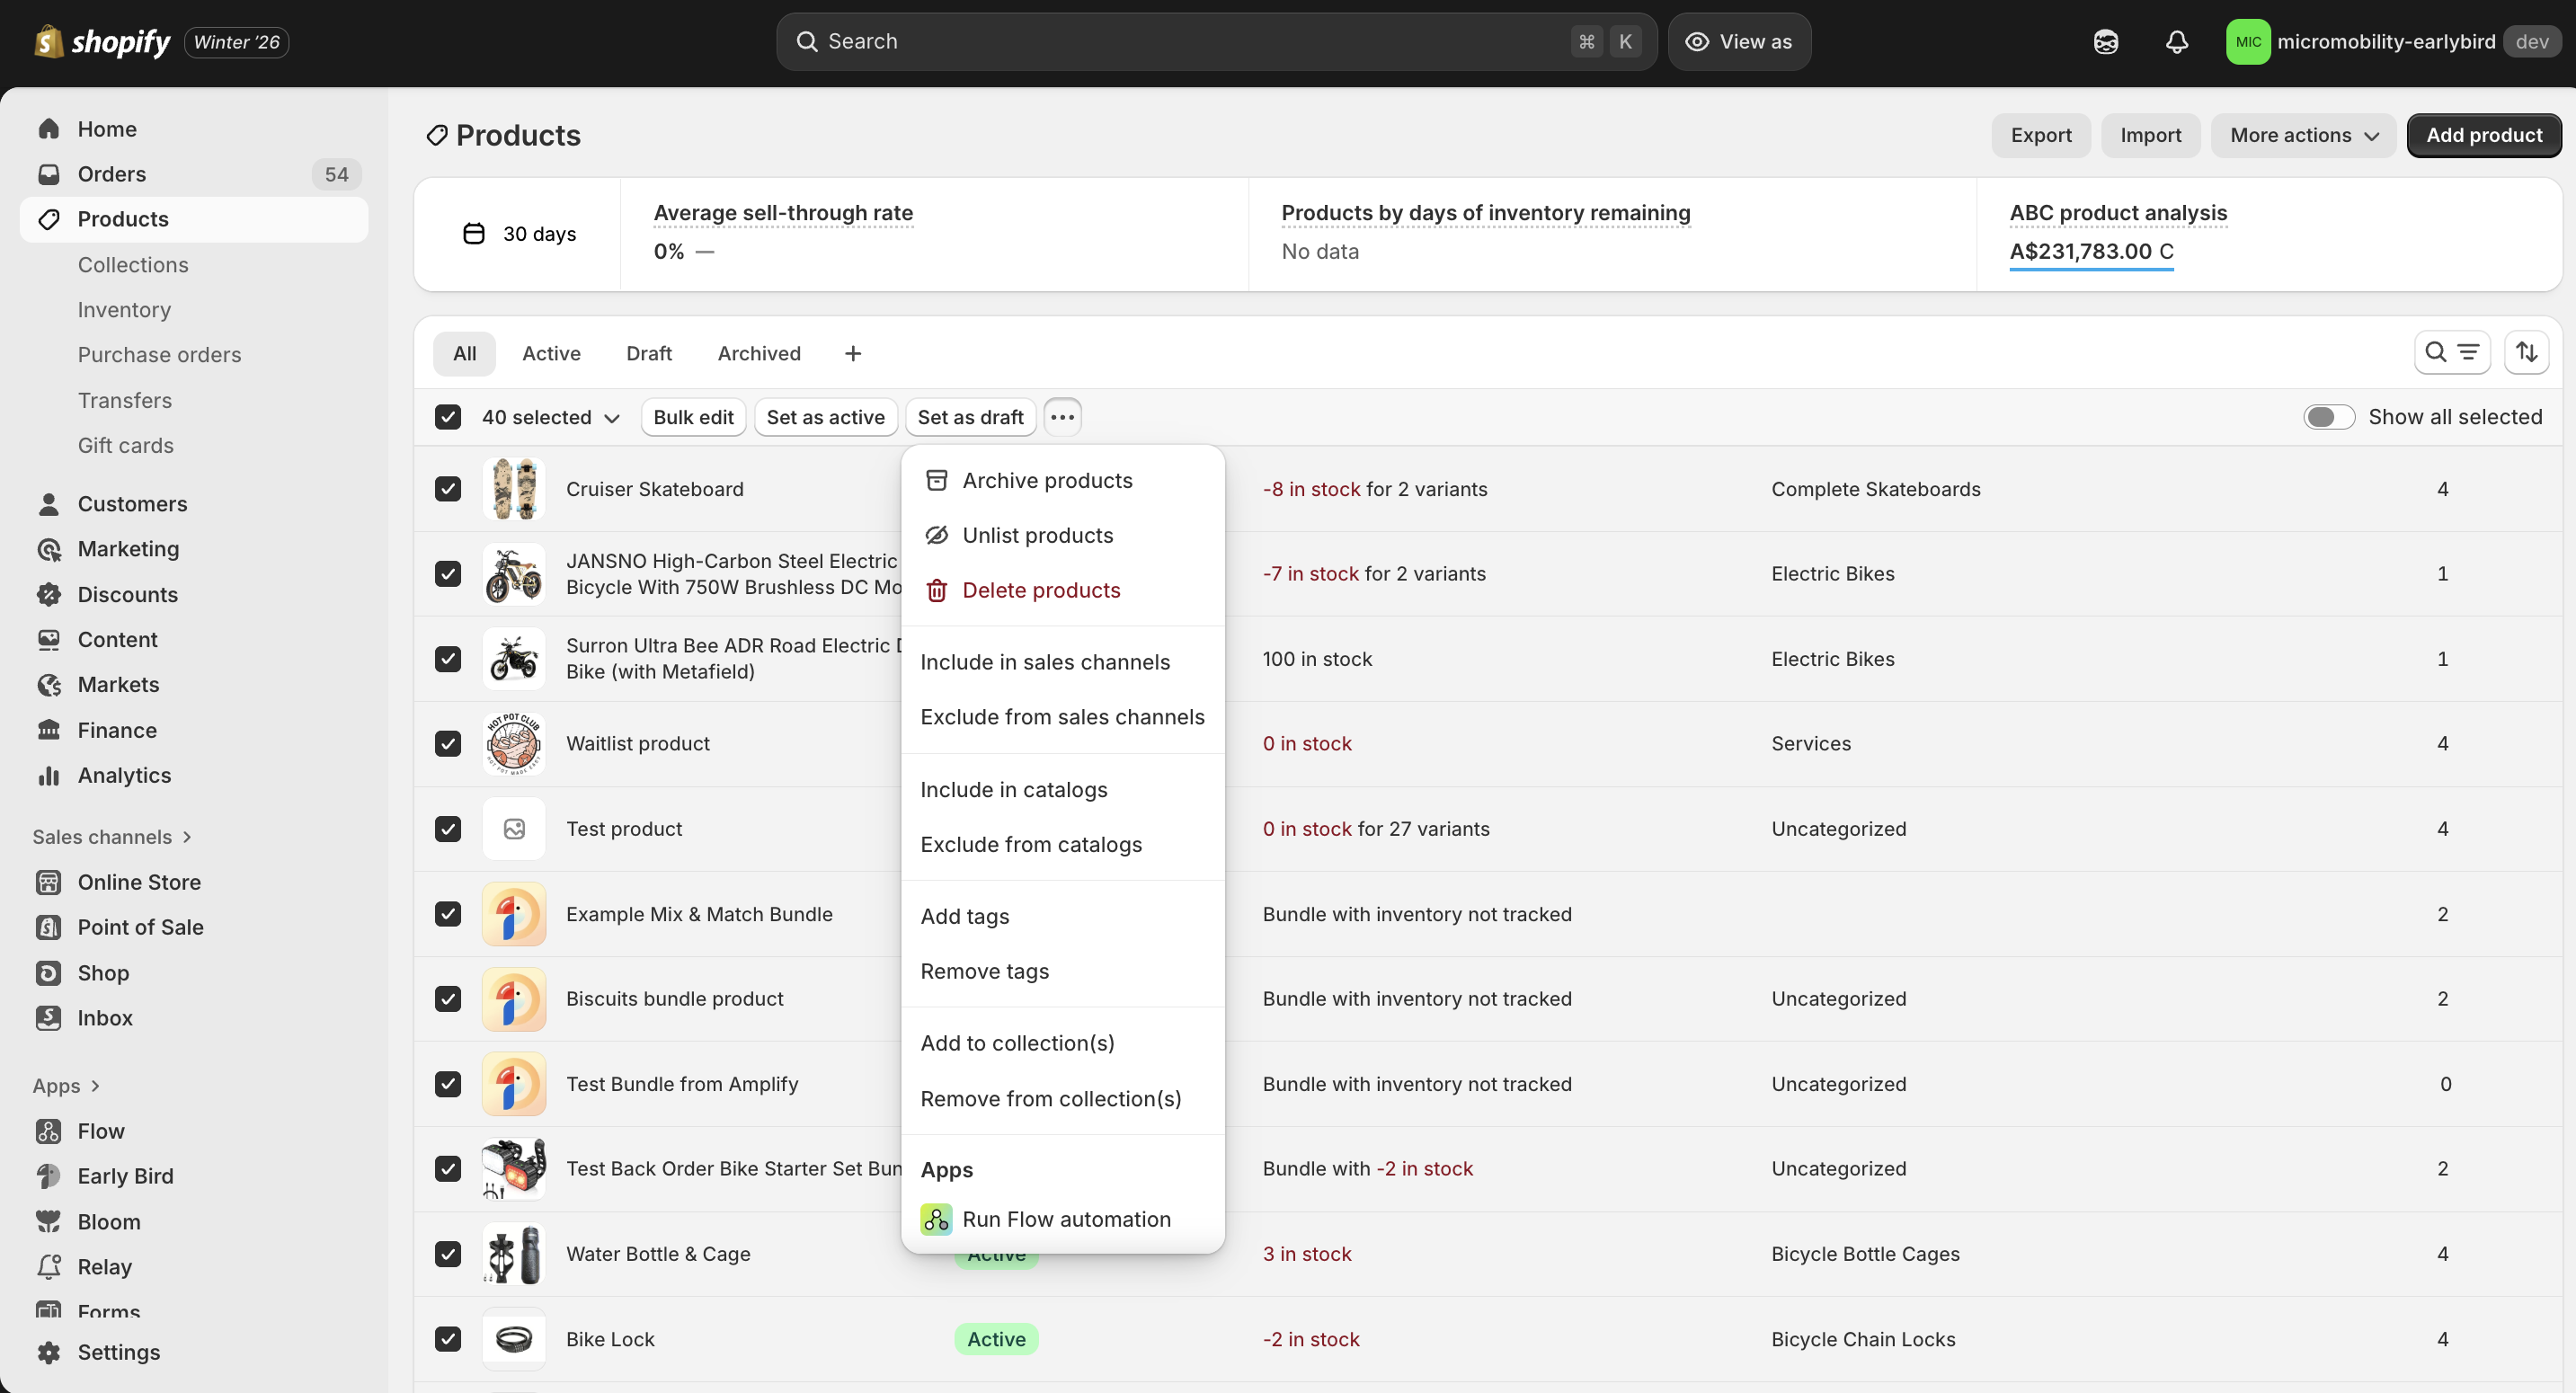Expand the 40 selected dropdown
This screenshot has width=2576, height=1393.
coord(550,417)
